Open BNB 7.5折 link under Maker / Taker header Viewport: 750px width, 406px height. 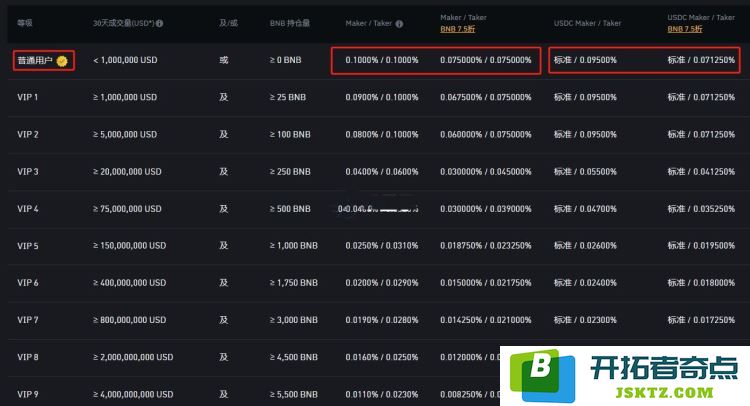click(x=457, y=29)
